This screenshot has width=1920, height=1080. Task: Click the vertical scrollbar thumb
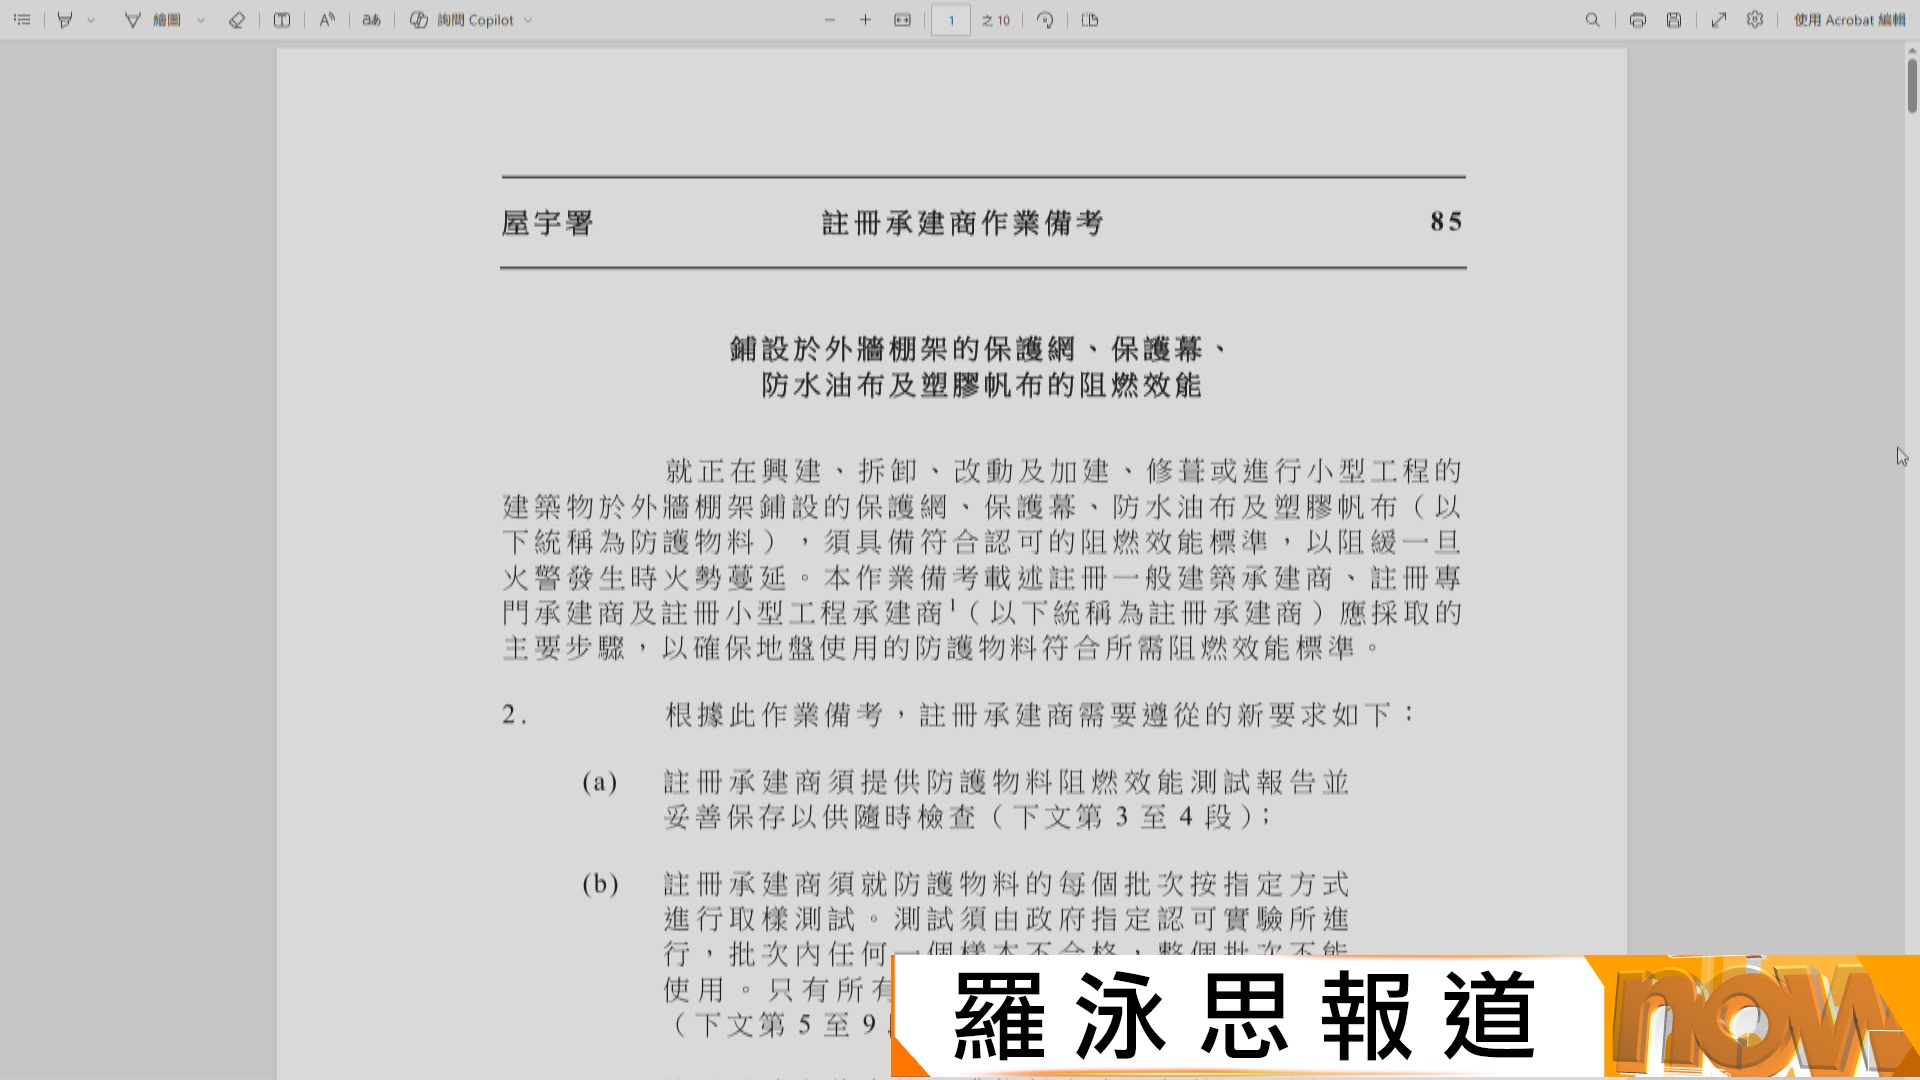pos(1912,85)
